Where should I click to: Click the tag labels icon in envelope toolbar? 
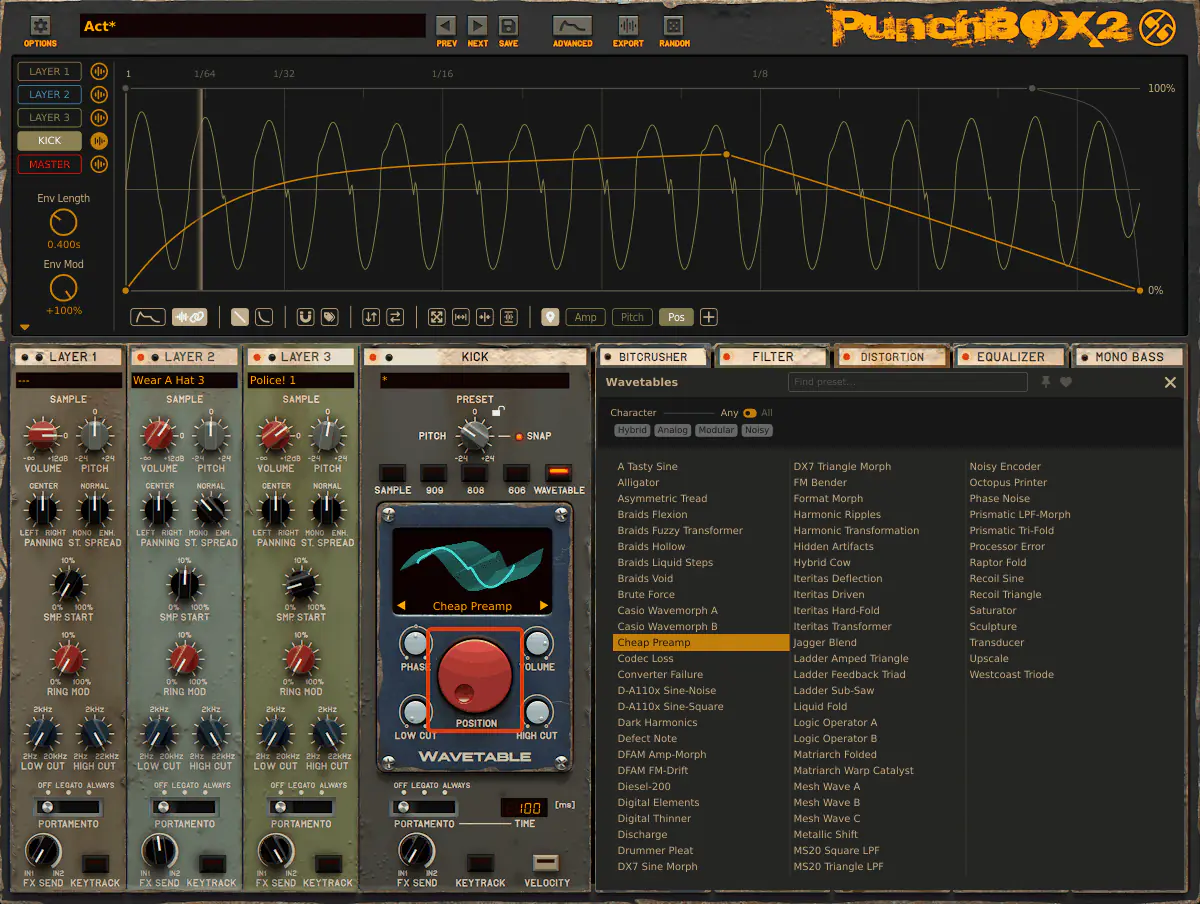tap(329, 317)
